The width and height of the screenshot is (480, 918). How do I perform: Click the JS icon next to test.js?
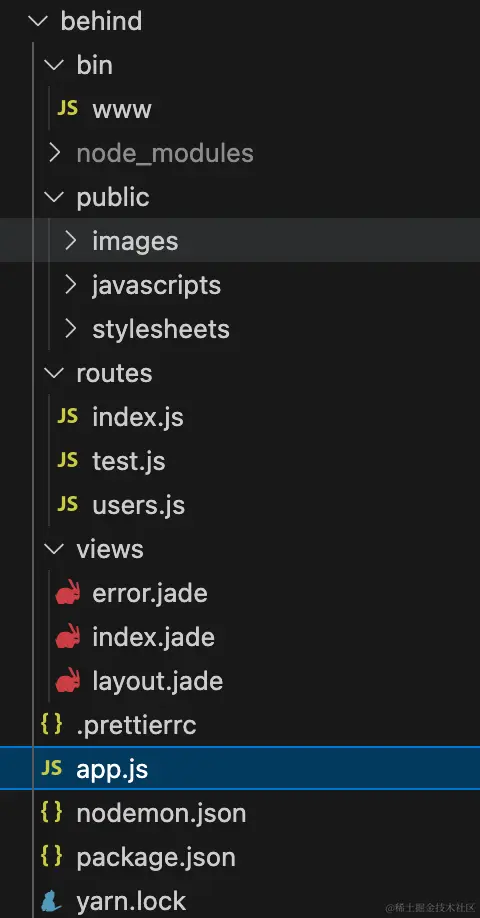pos(67,461)
